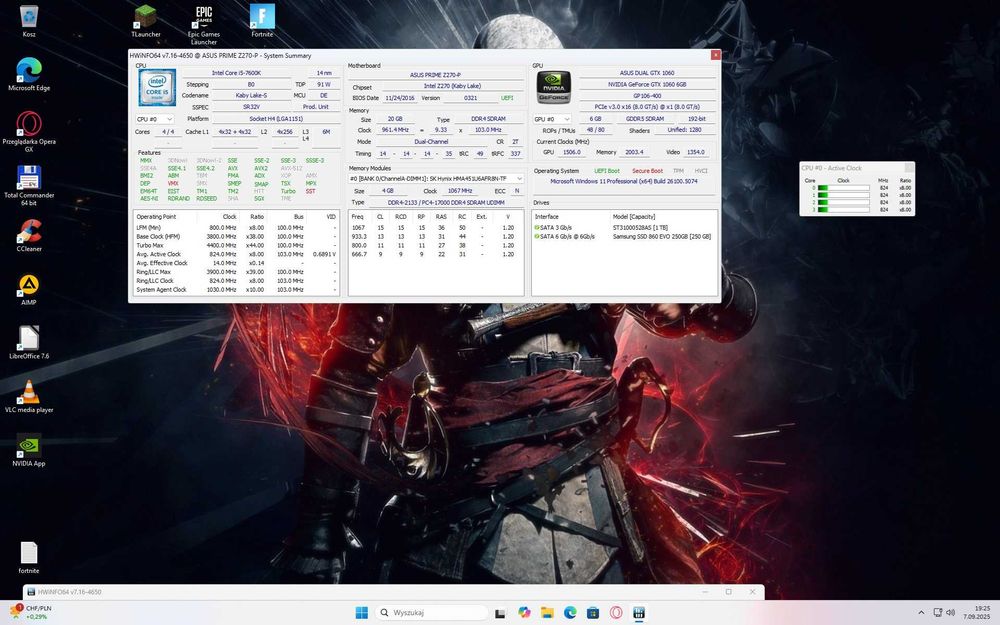Click the Socket H4 (LGA1151) platform value

click(x=276, y=119)
